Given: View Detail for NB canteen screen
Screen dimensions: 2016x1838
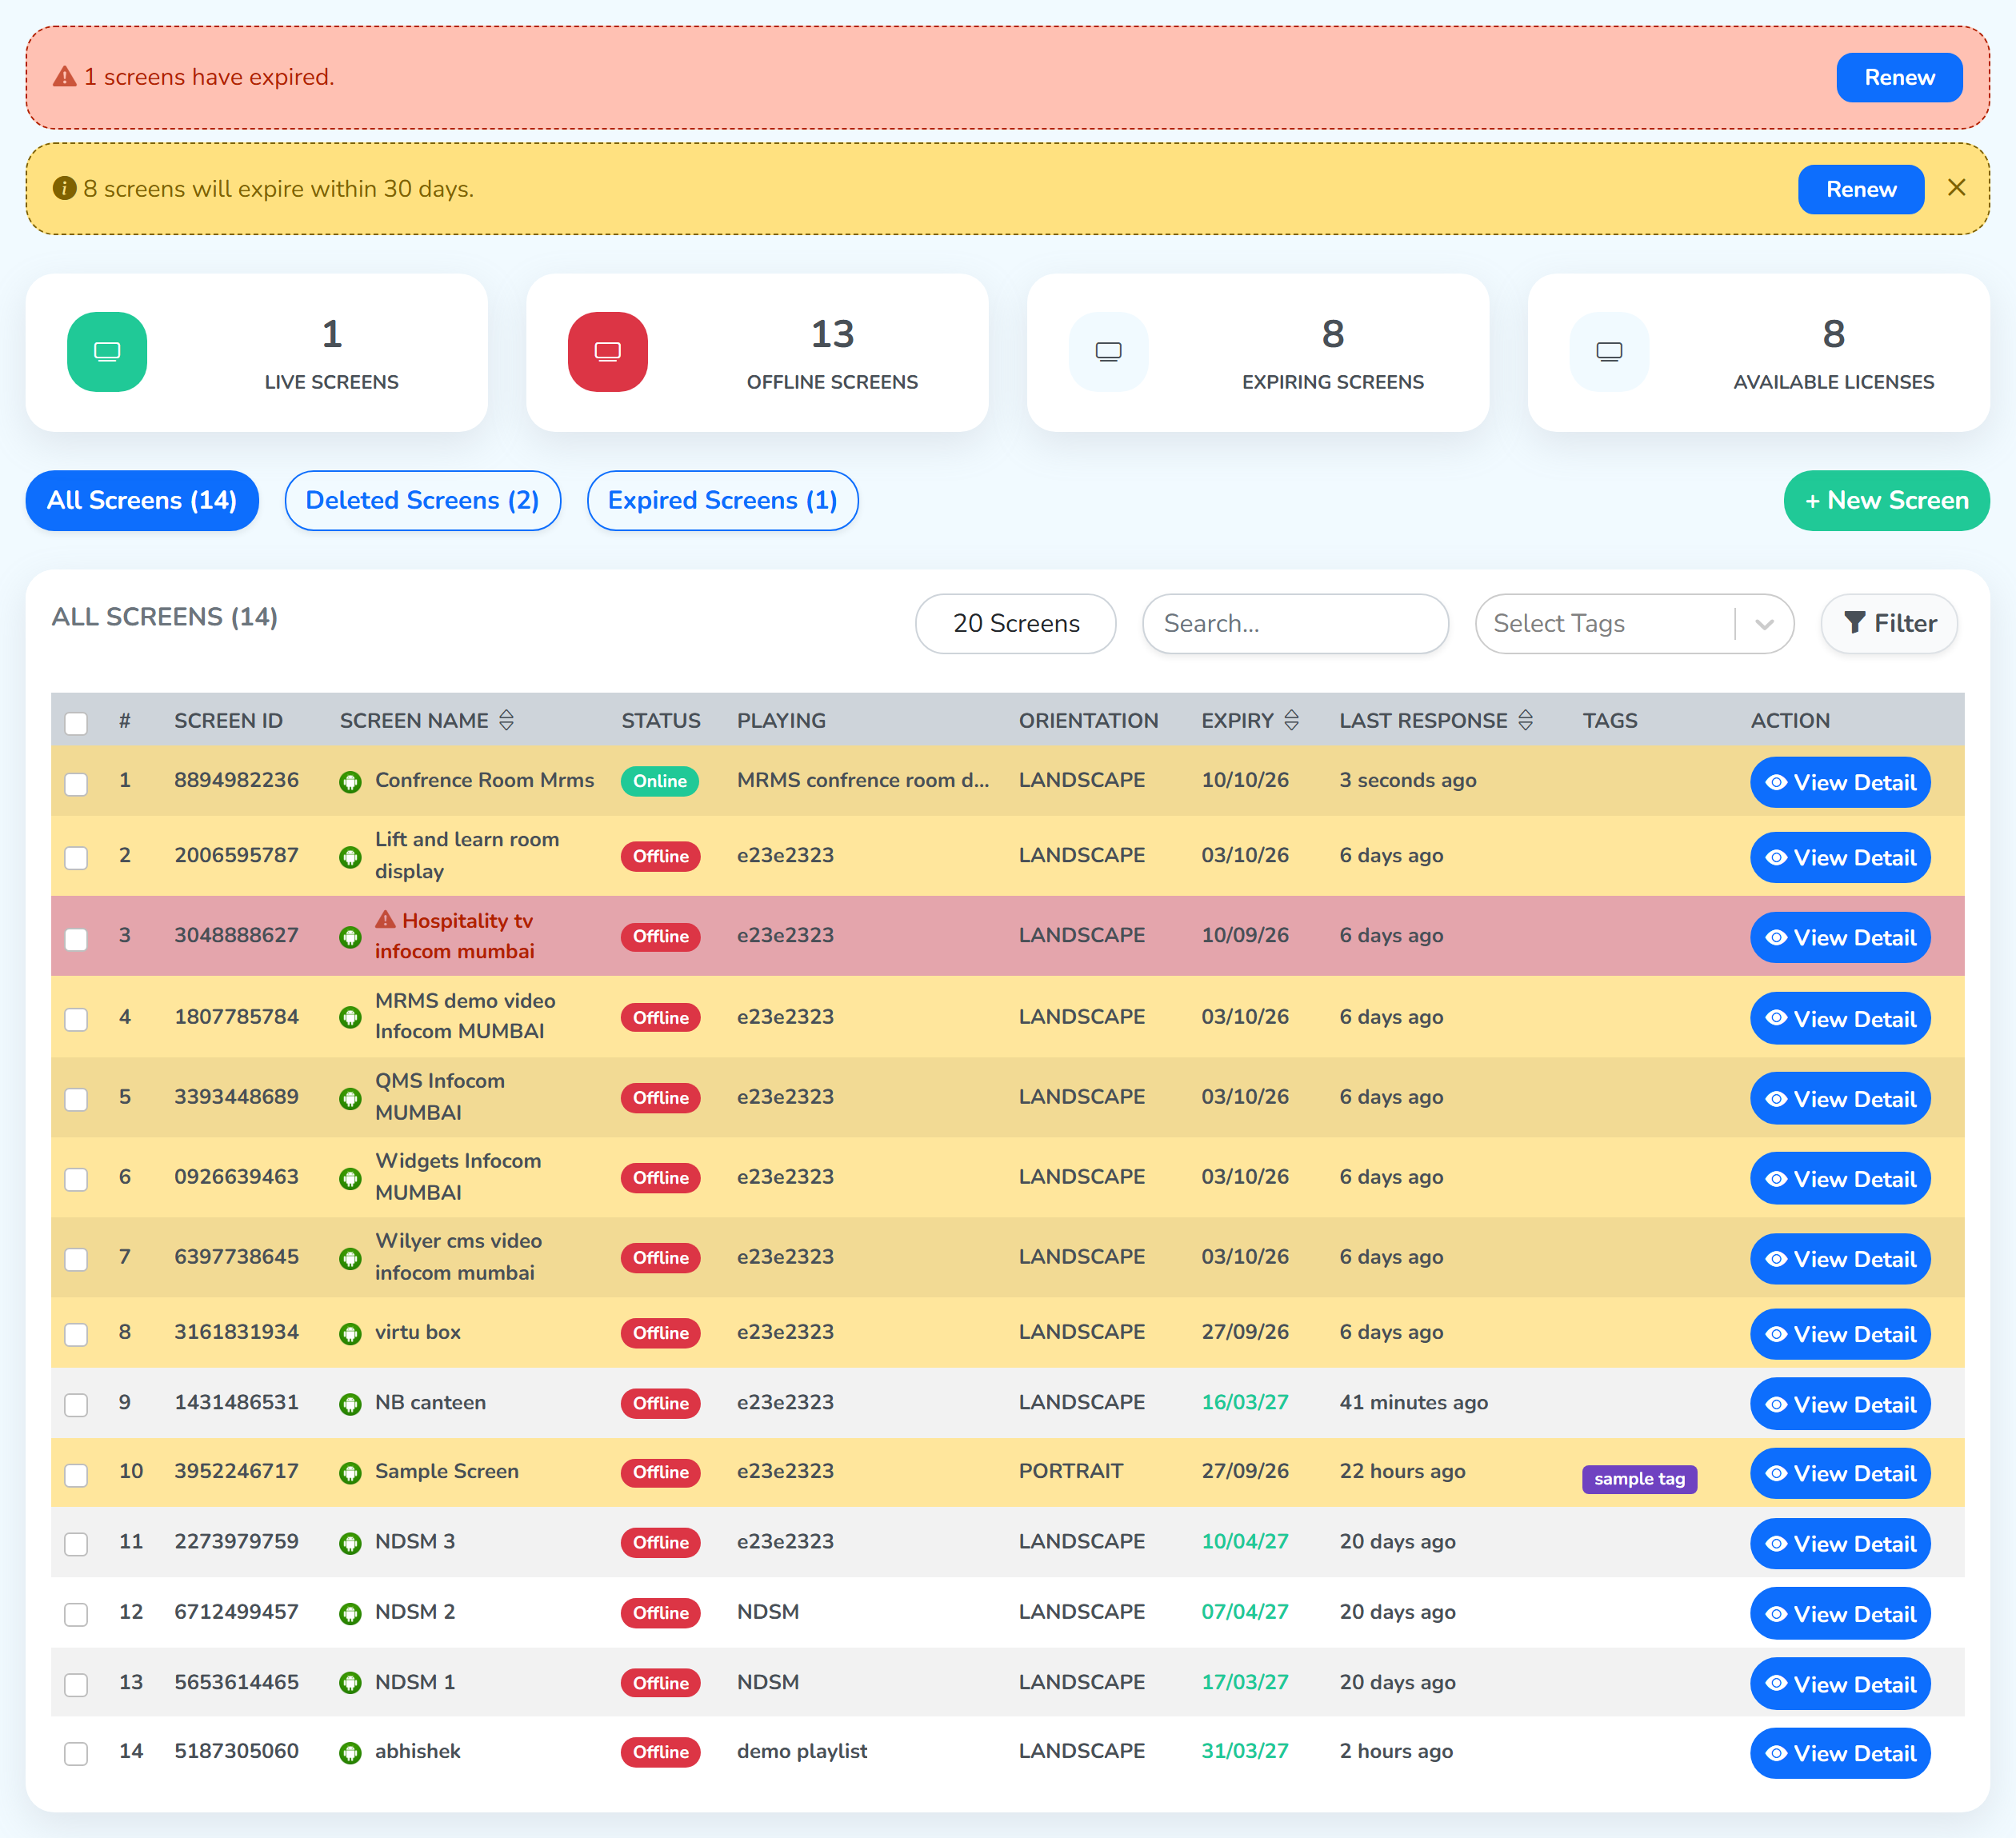Looking at the screenshot, I should click(x=1840, y=1404).
